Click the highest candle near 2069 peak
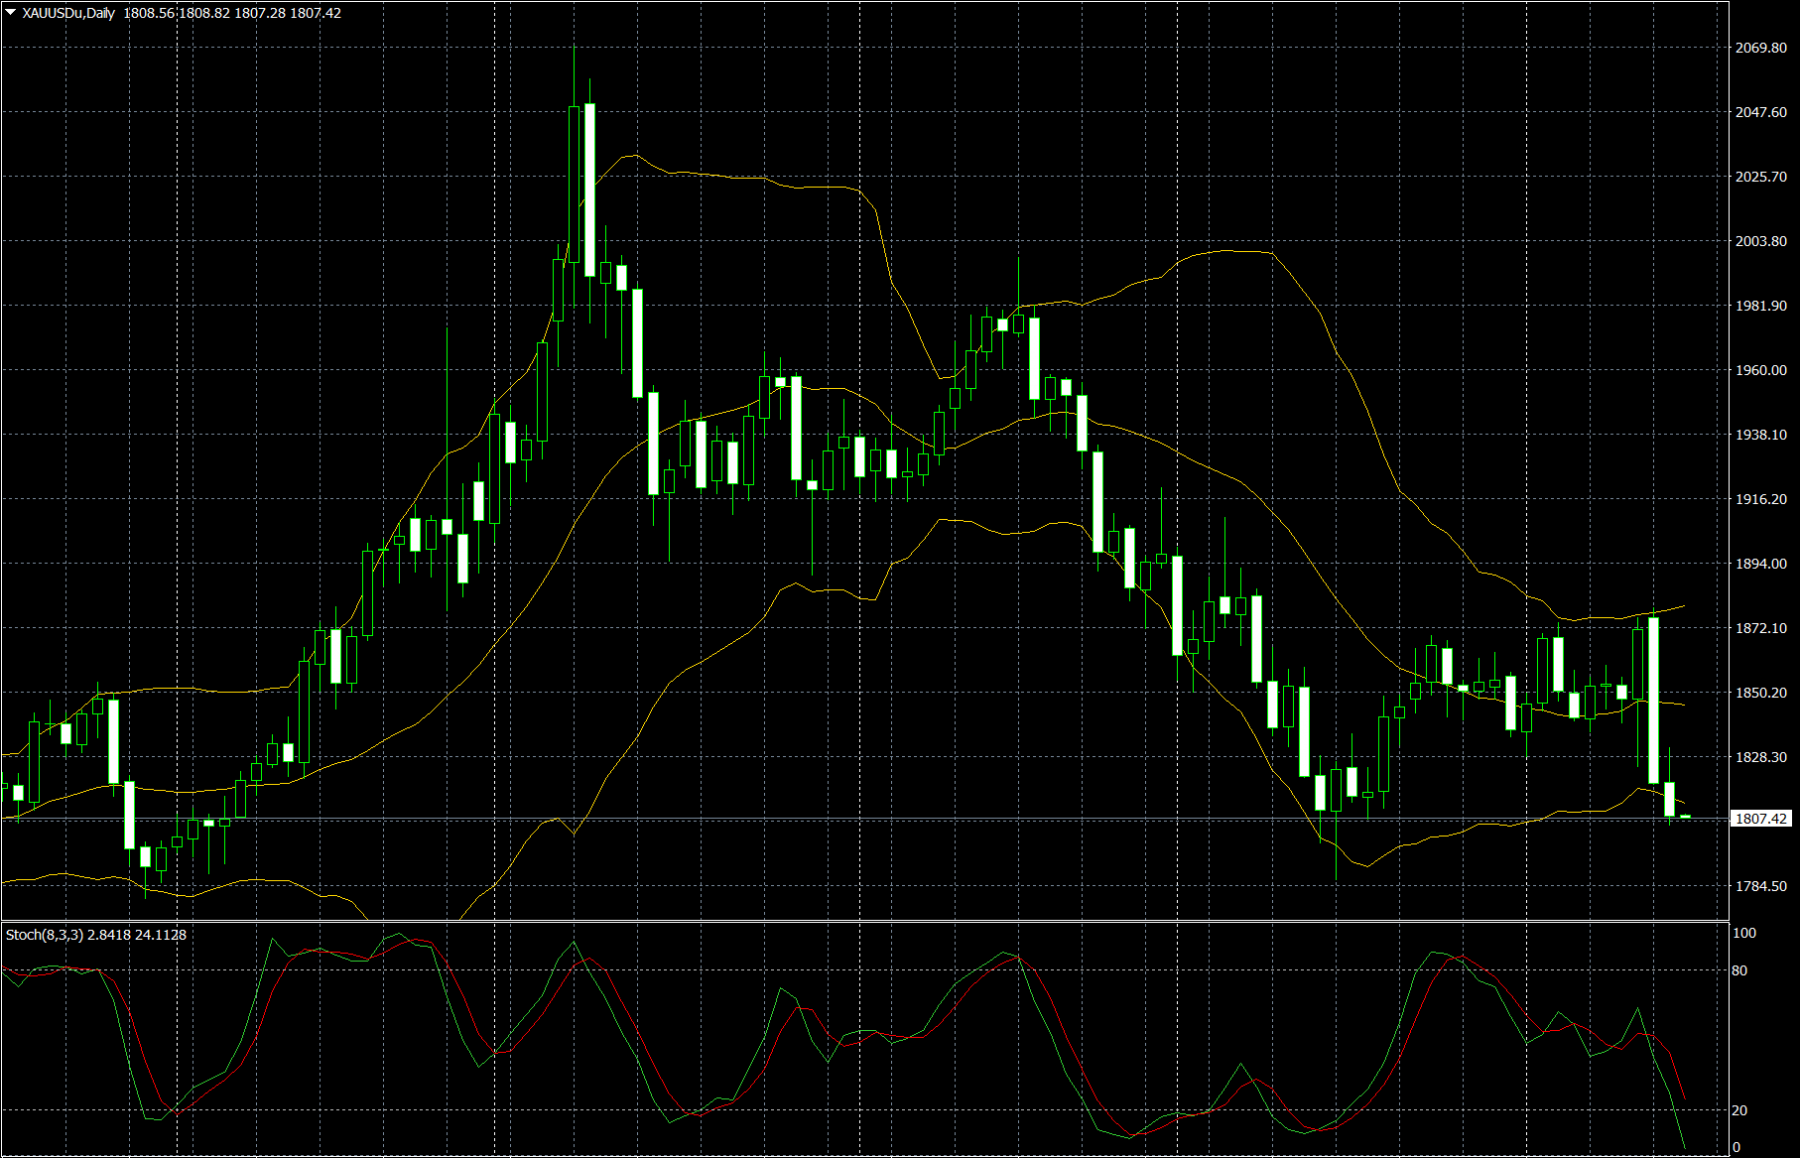1800x1158 pixels. pos(574,184)
